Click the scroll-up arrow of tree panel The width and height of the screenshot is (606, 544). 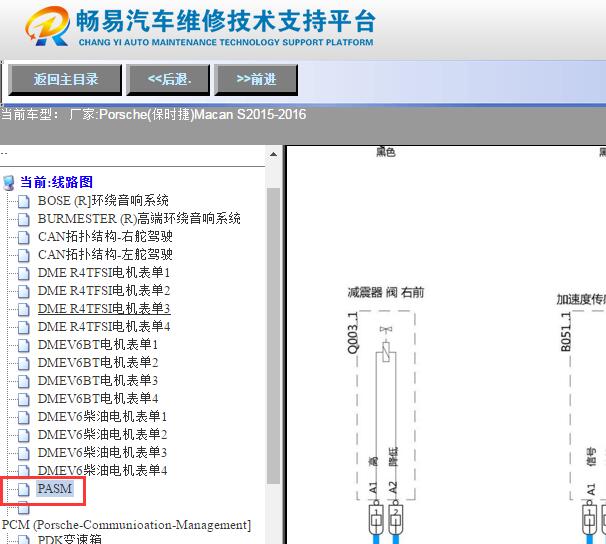[273, 154]
